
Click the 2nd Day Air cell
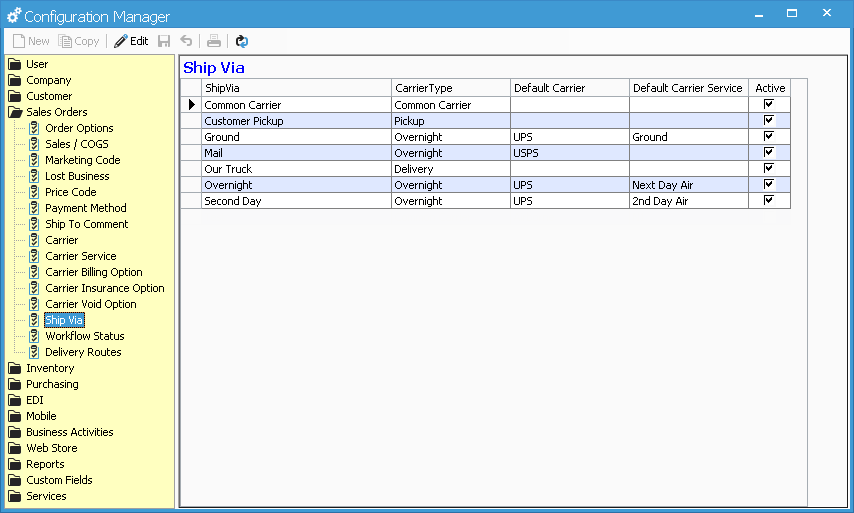coord(689,201)
